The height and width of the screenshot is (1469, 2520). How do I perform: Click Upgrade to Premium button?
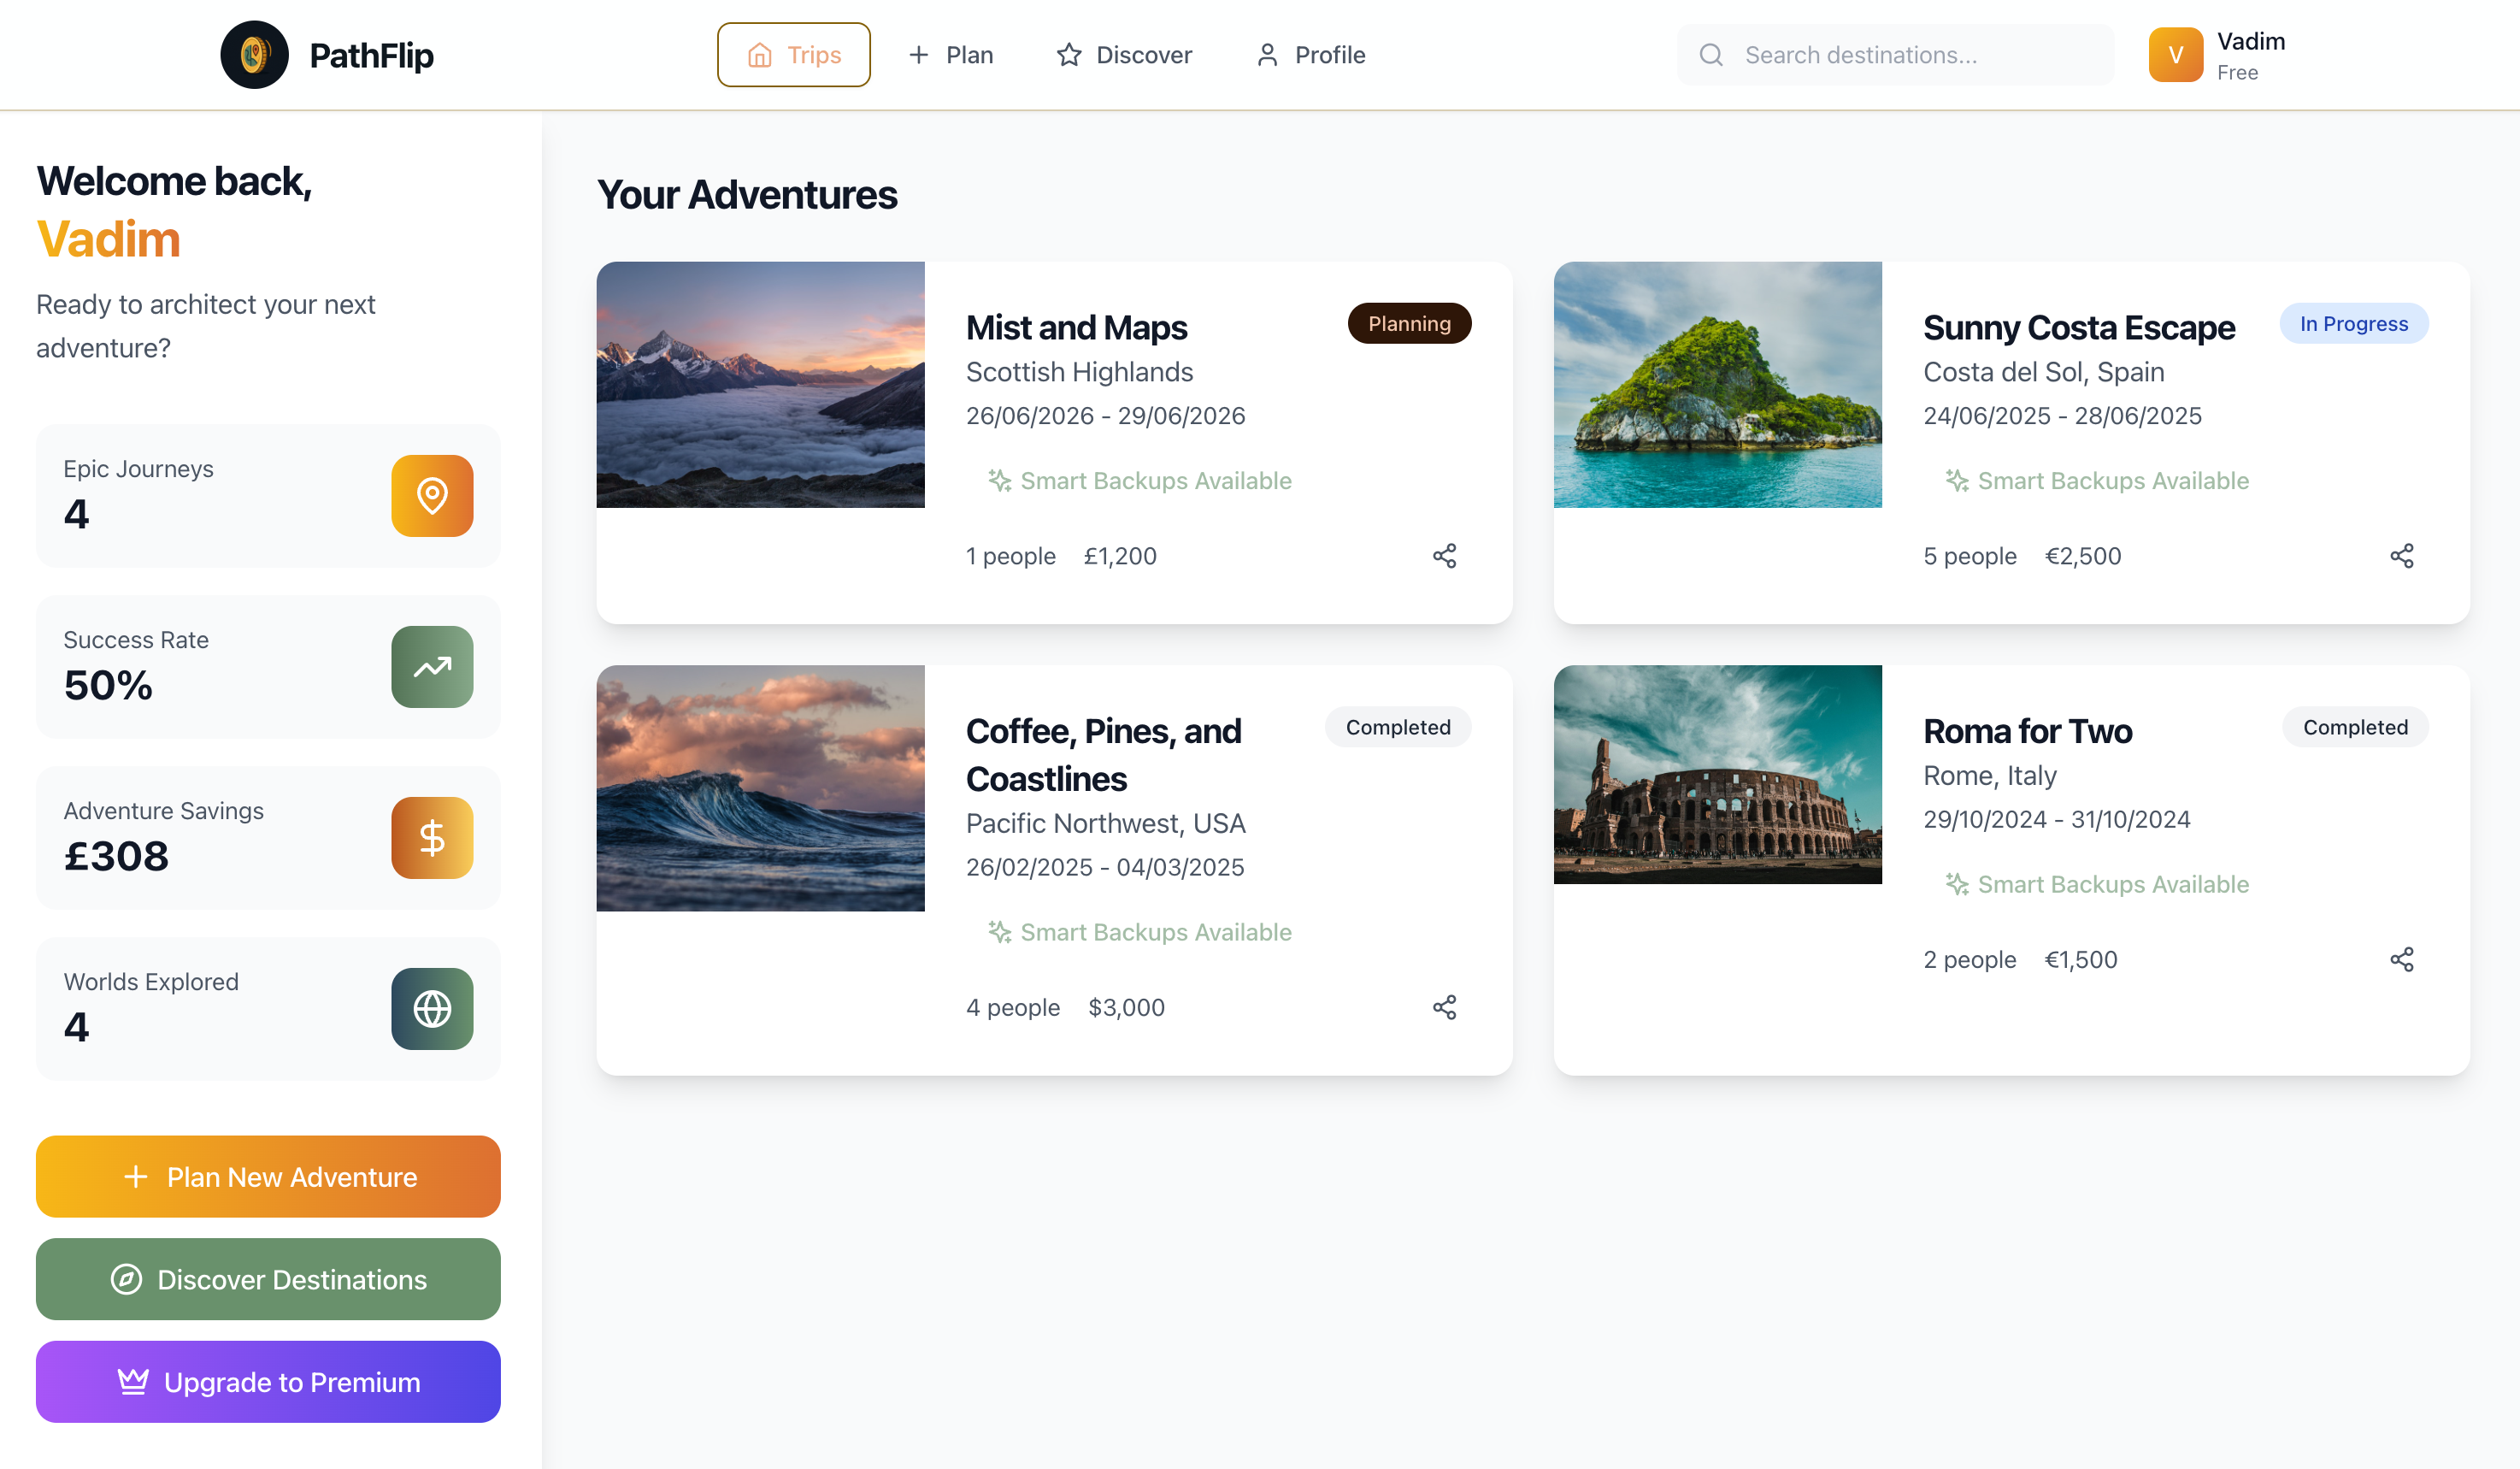268,1382
